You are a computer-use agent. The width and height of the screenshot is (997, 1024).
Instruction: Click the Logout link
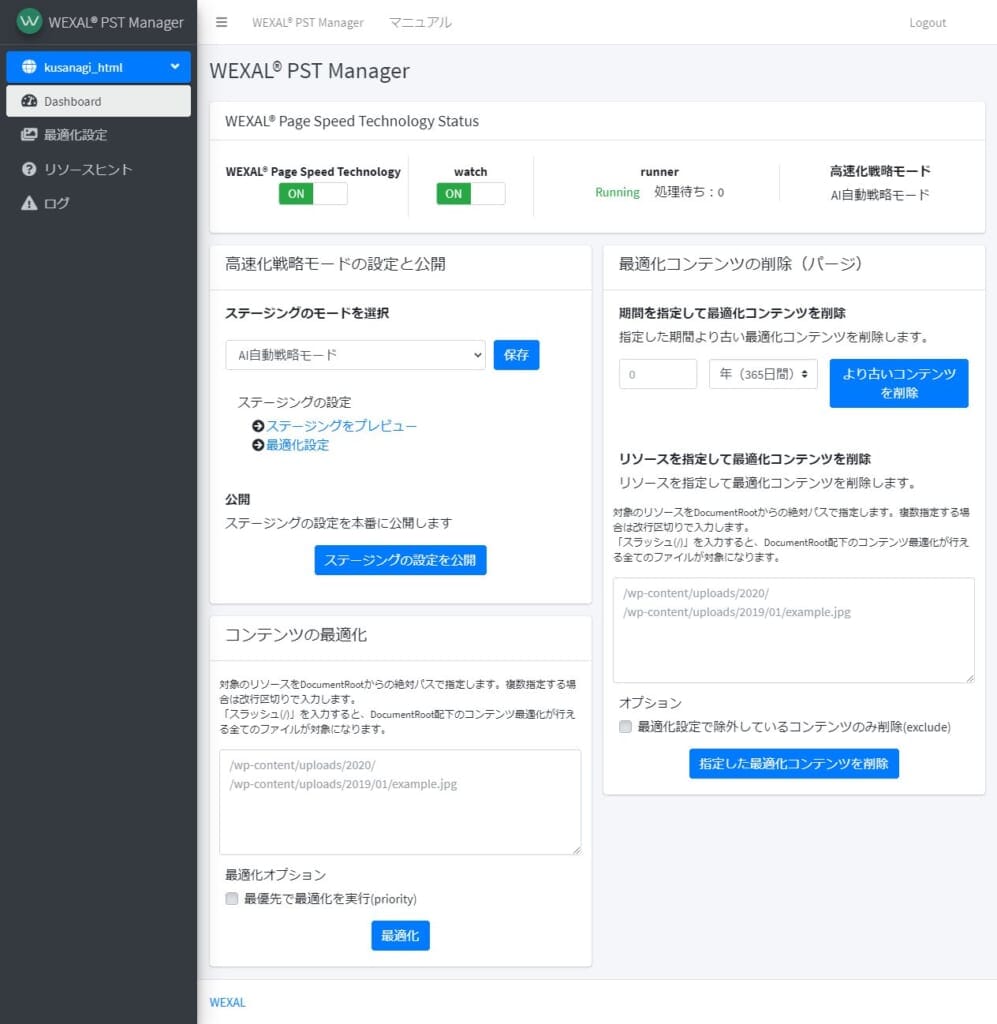point(927,23)
